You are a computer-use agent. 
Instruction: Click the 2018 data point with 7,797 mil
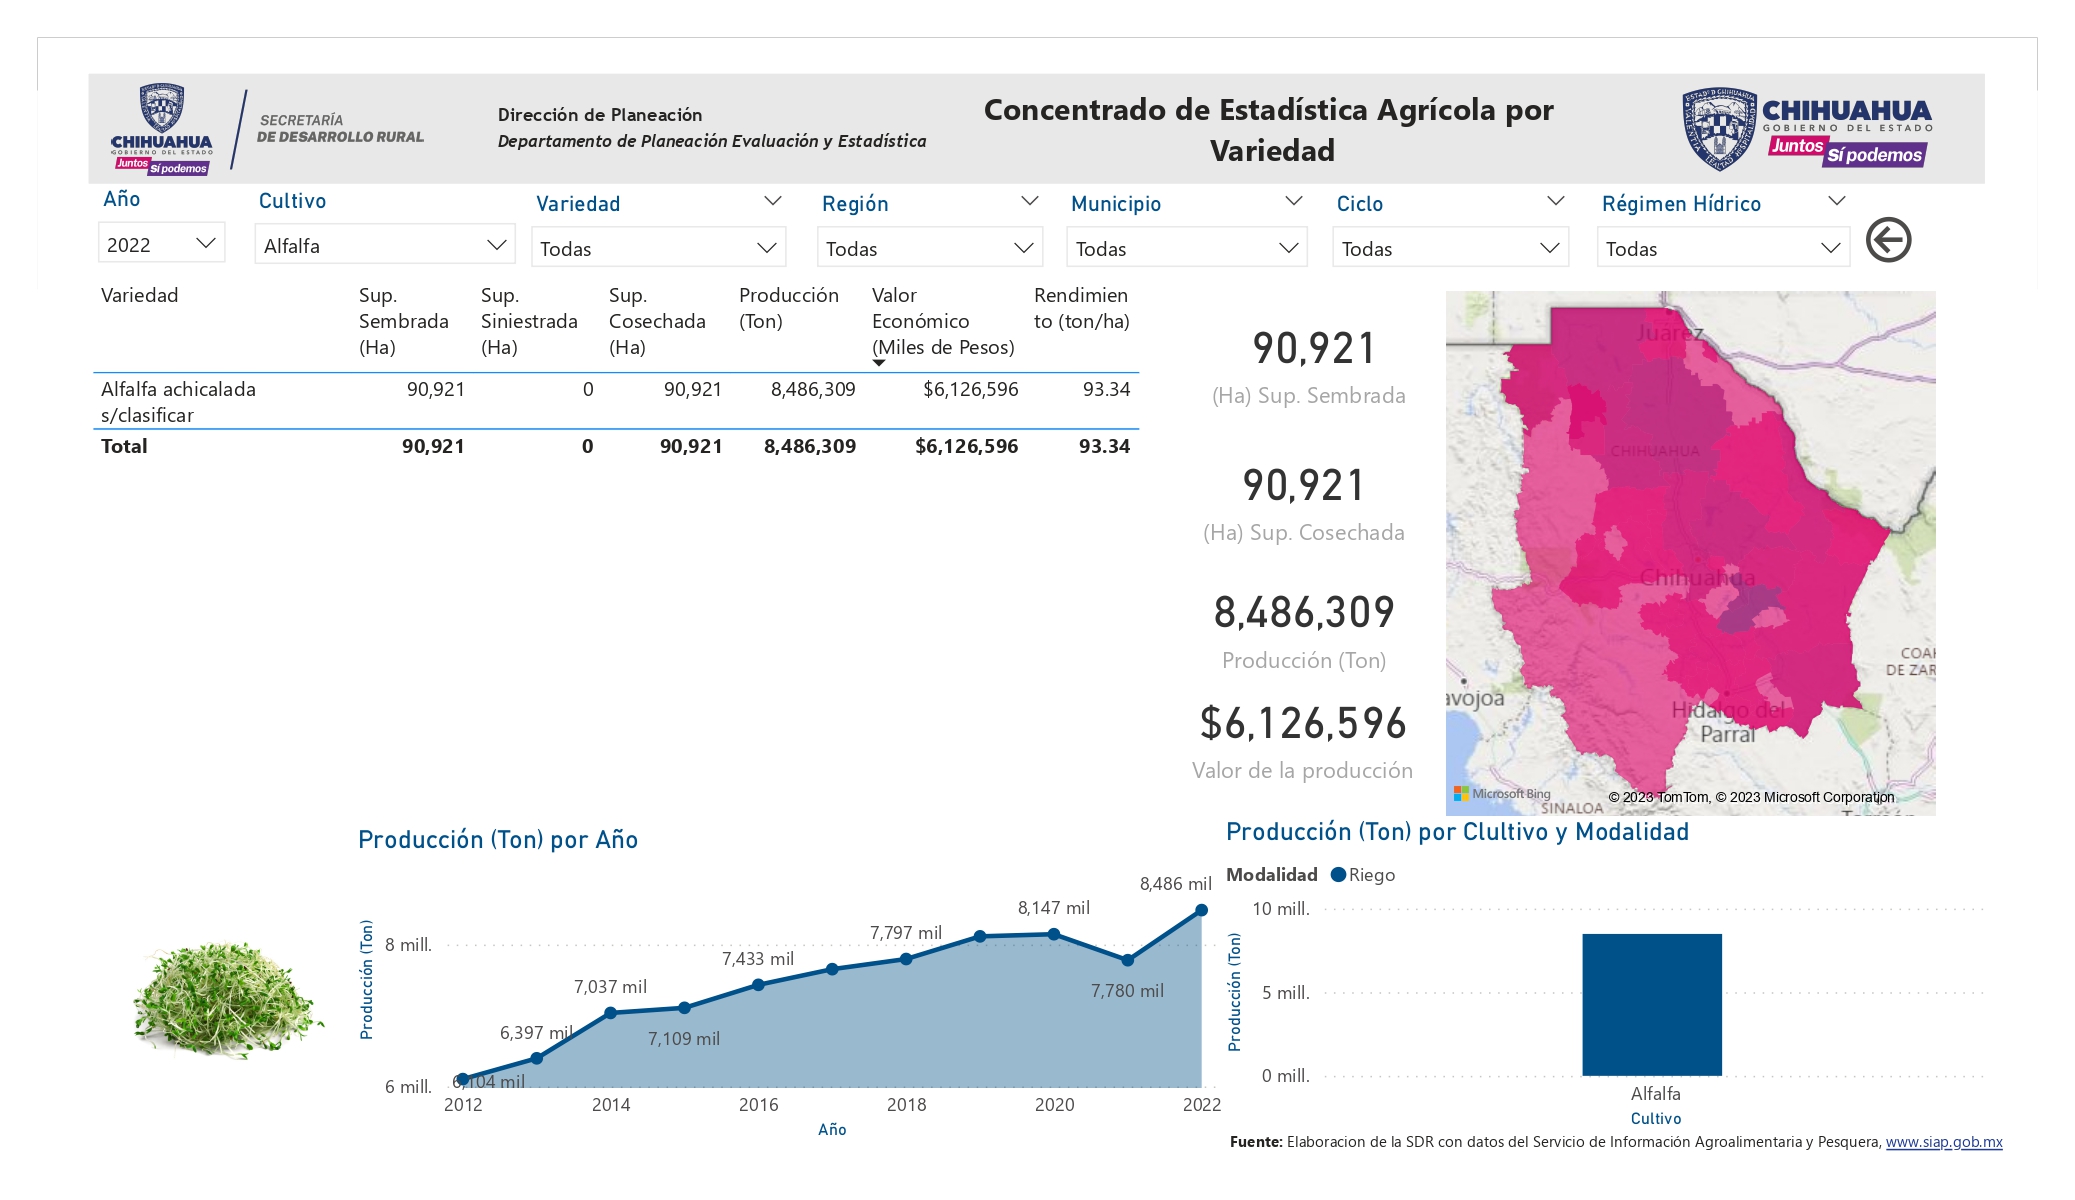tap(906, 959)
